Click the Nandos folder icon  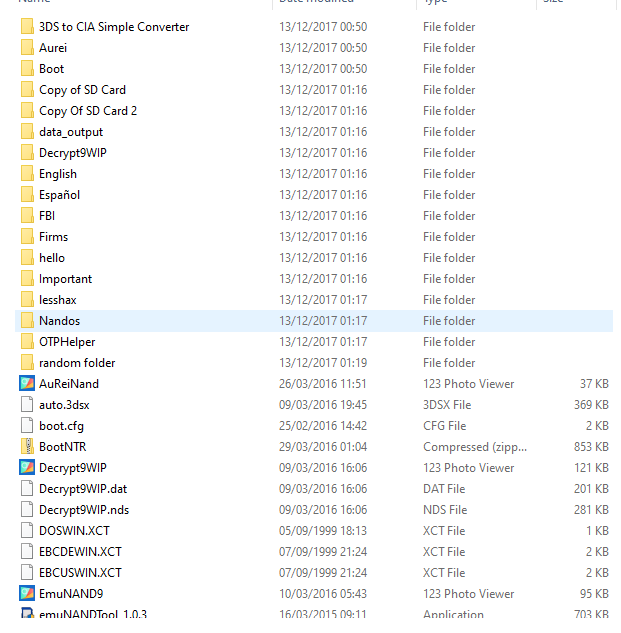(27, 321)
